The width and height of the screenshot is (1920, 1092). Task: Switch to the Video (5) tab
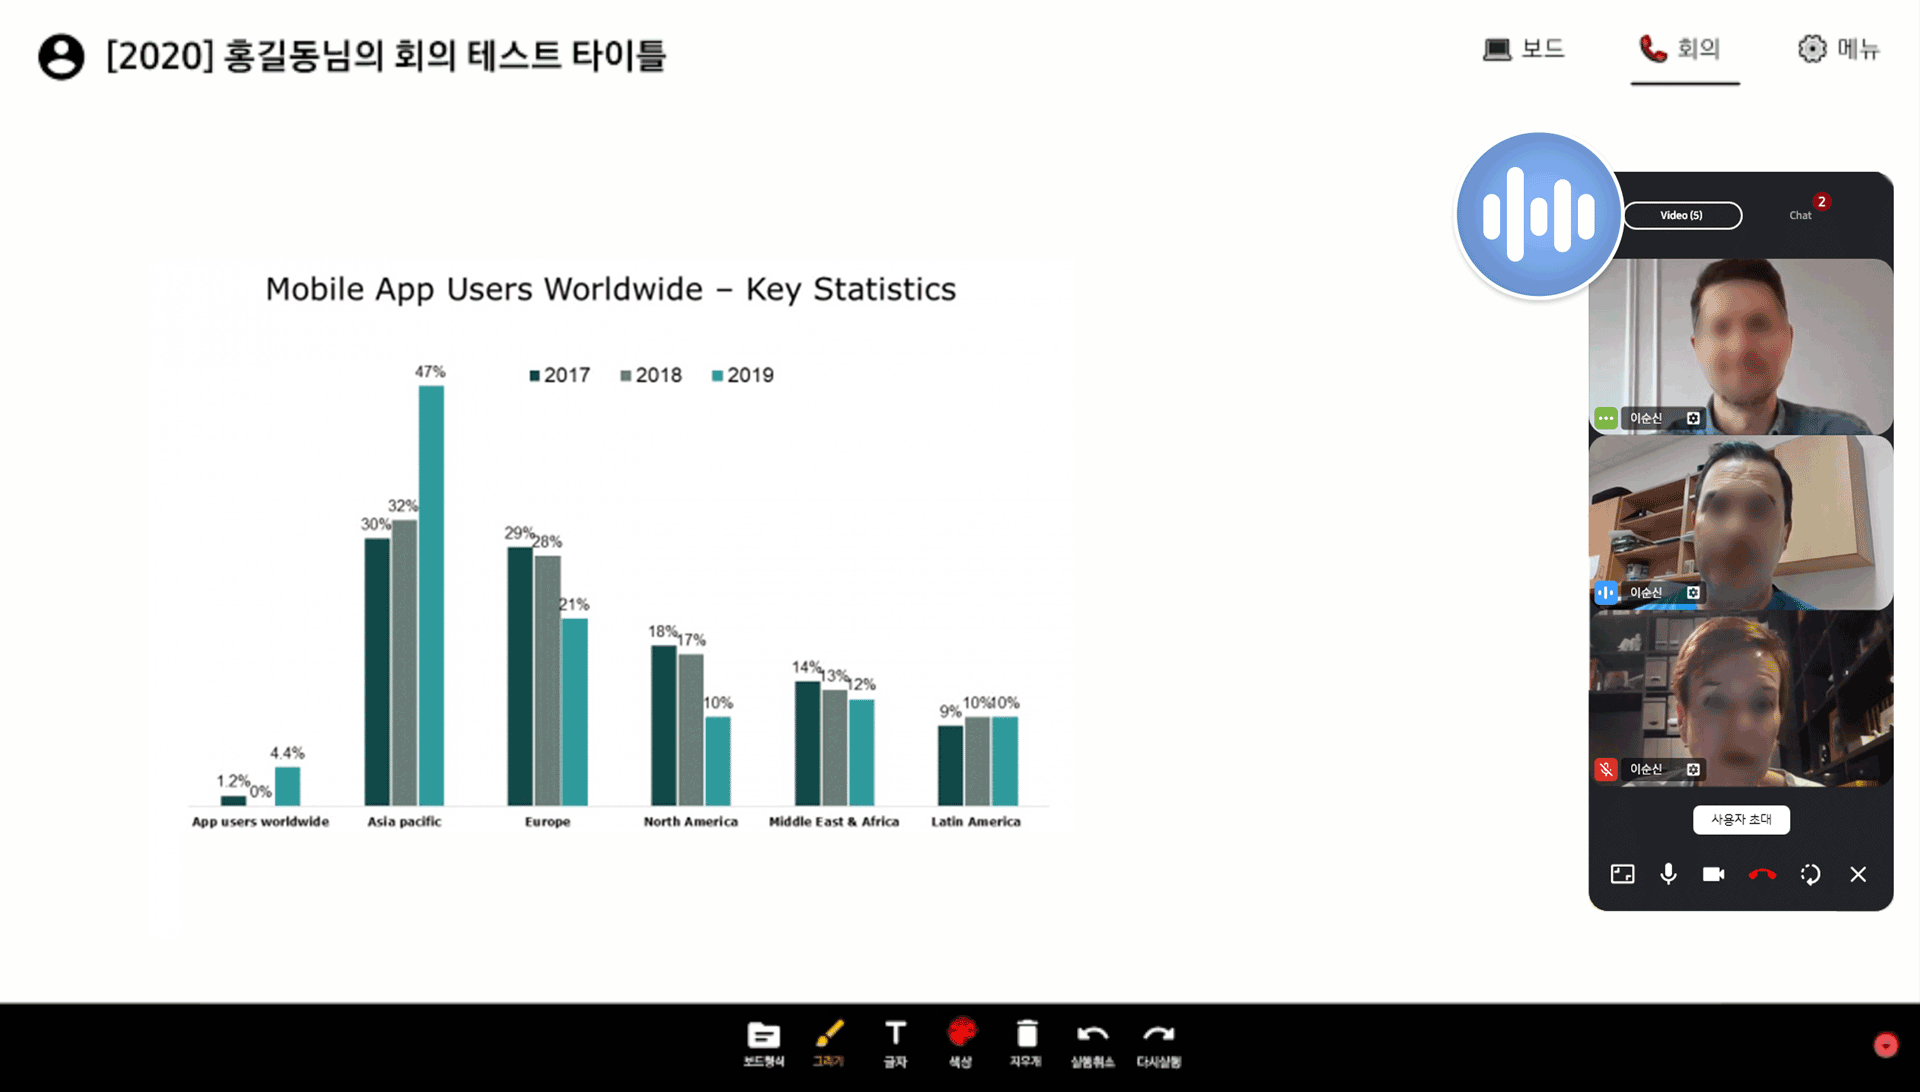1682,215
